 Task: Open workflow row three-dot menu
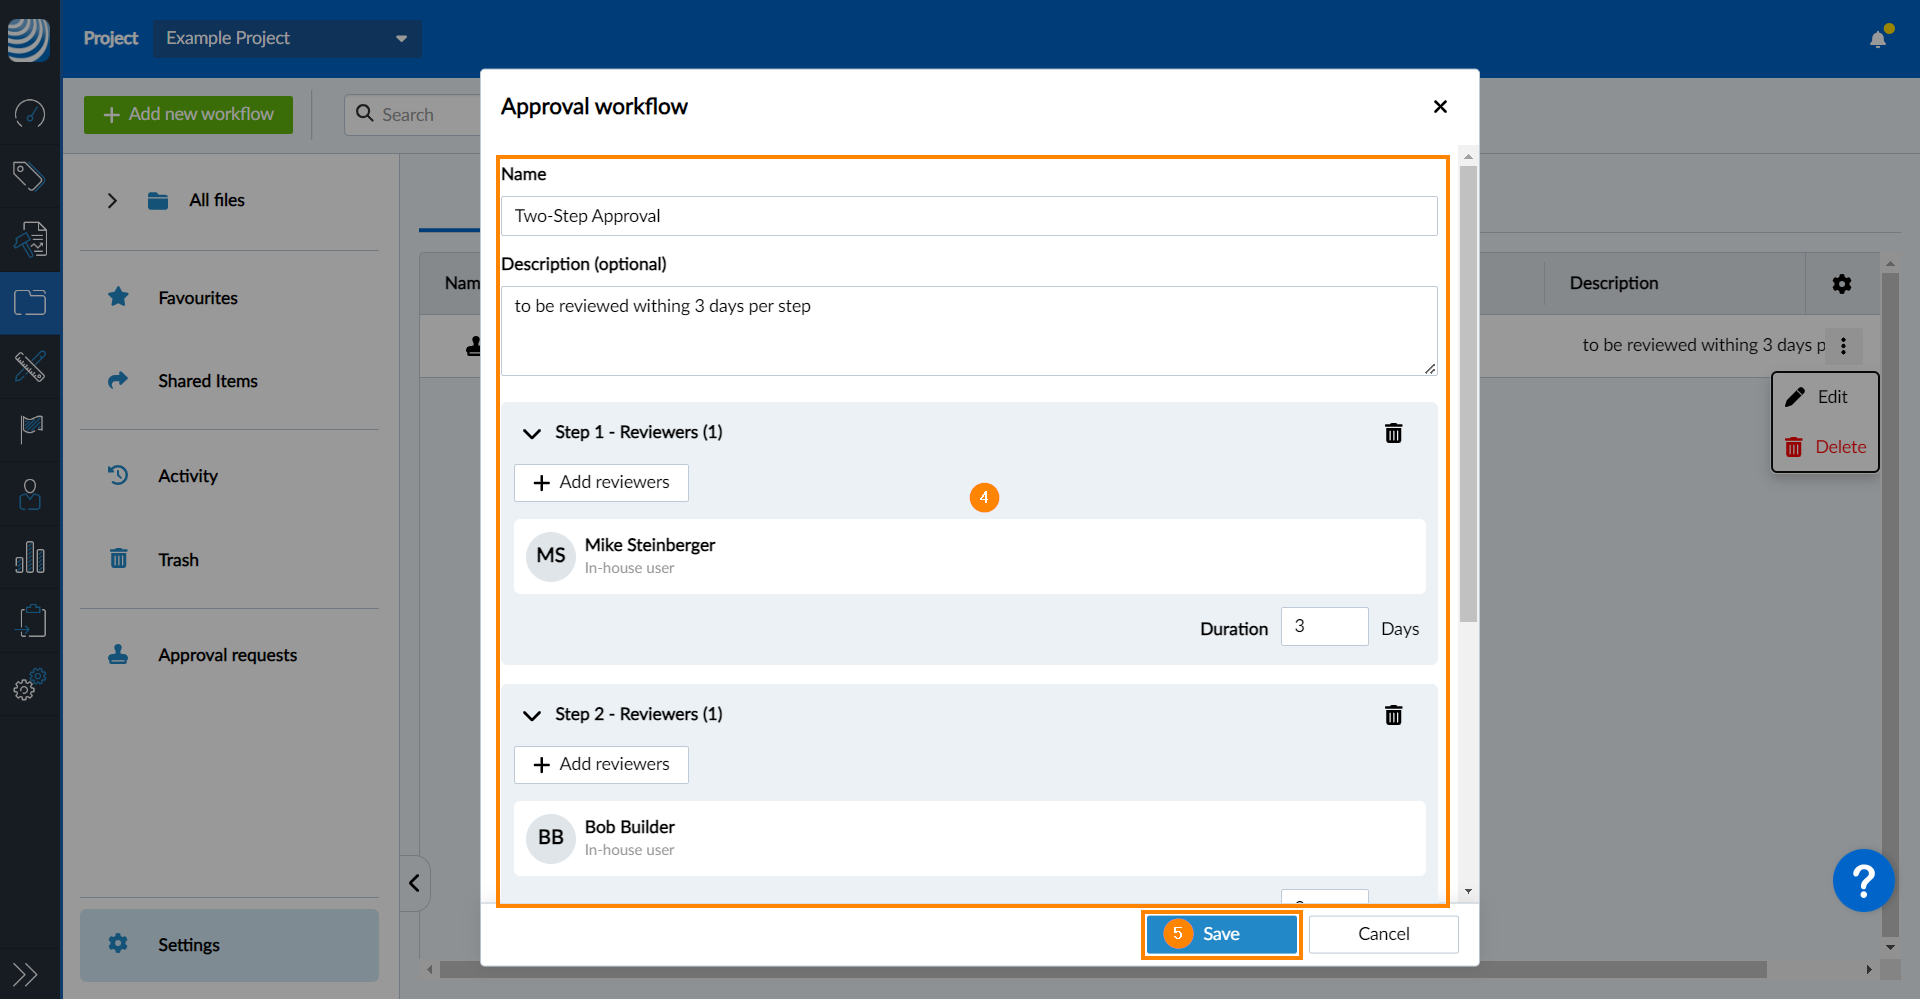[1843, 345]
